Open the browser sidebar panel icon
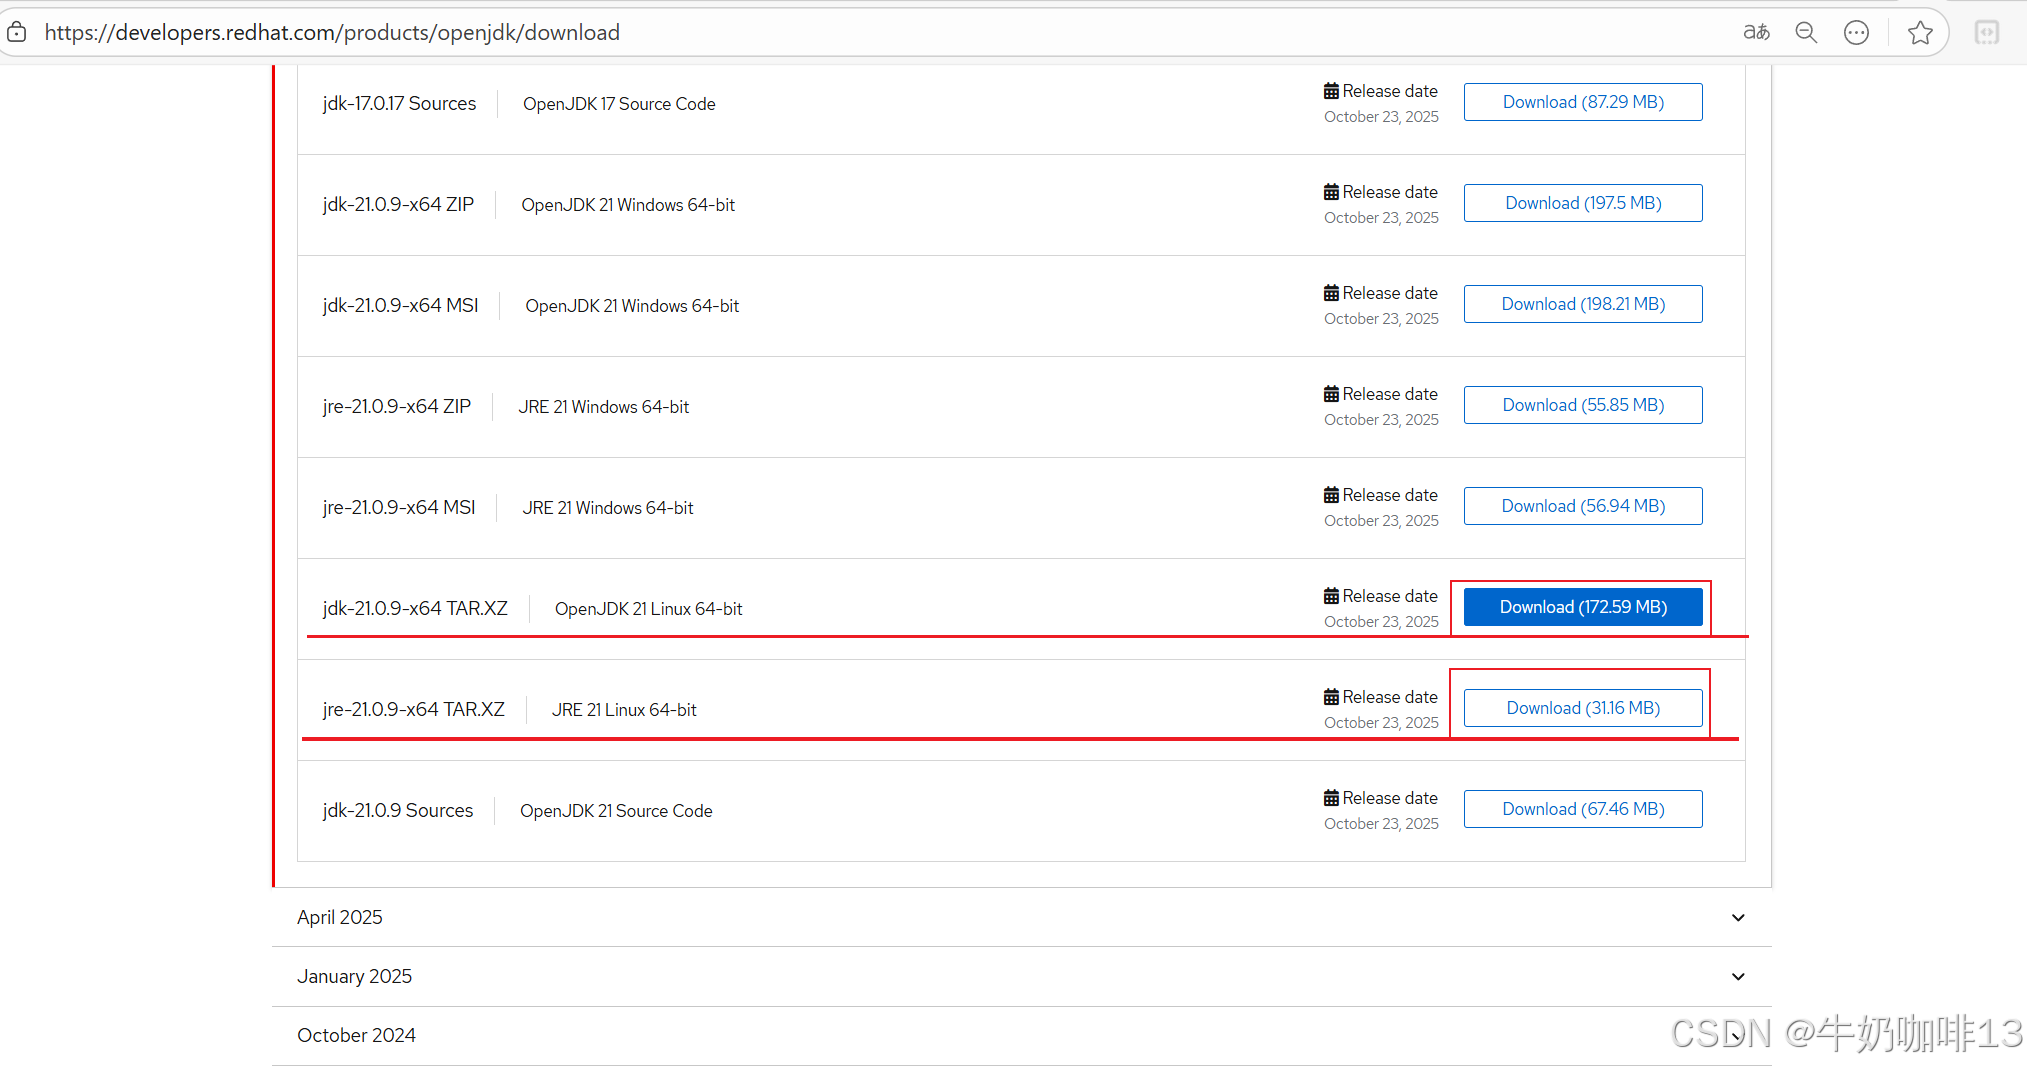 click(x=1987, y=33)
